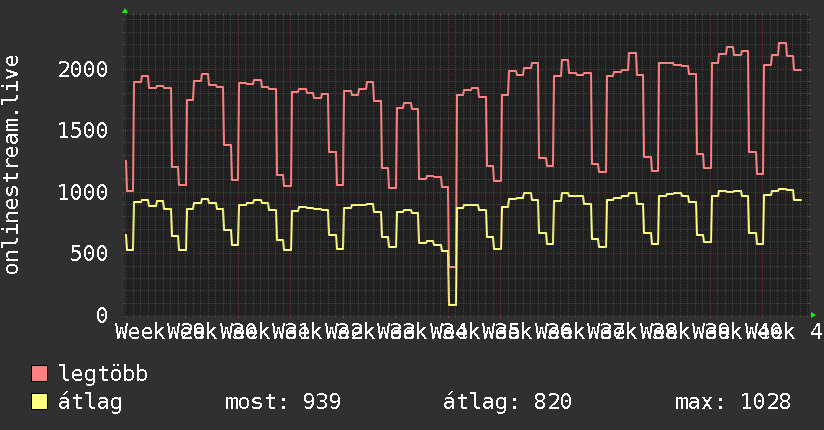
Task: Click the pink legtöbb legend swatch
Action: click(x=39, y=374)
